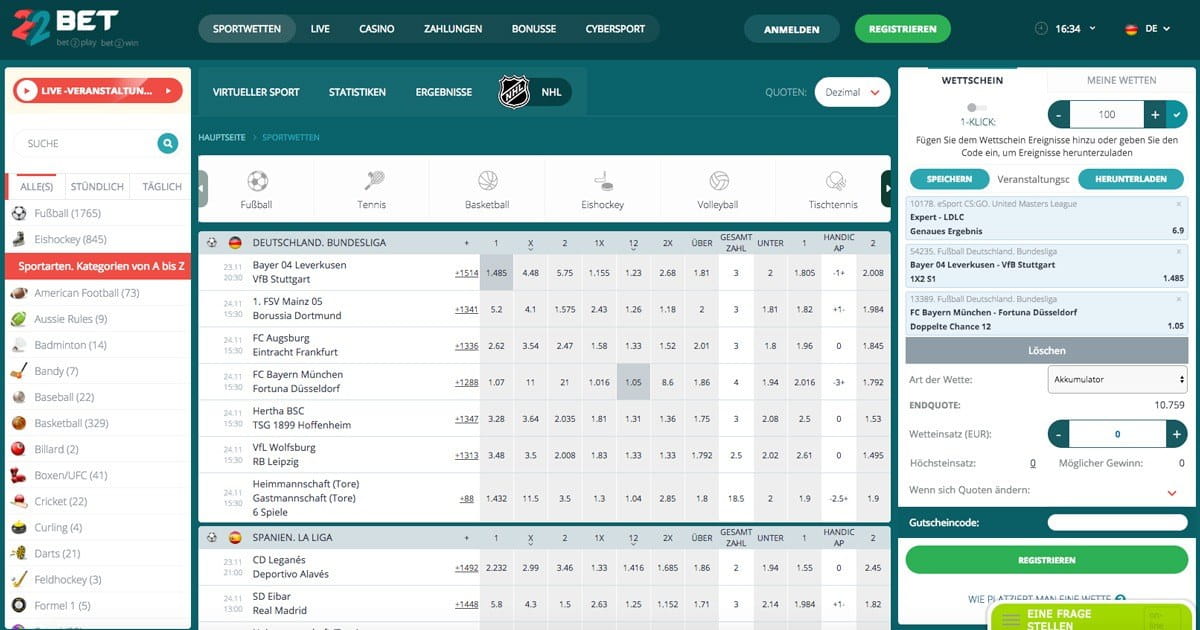Expand +1341 markets for Mainz vs Dortmund
The height and width of the screenshot is (630, 1200).
tap(467, 309)
